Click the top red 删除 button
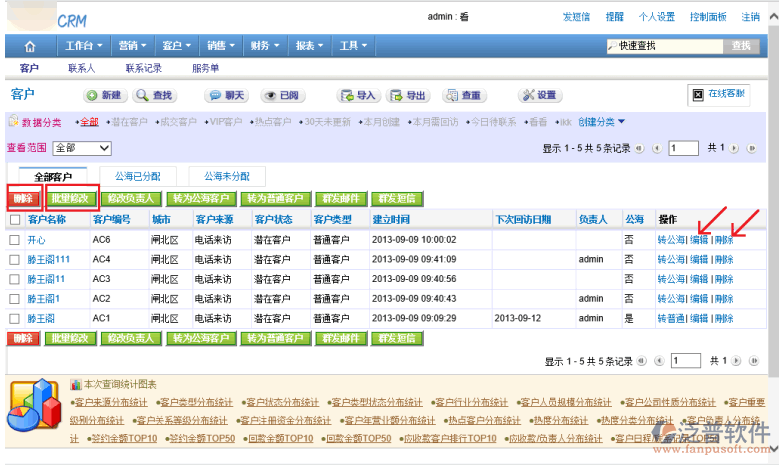The width and height of the screenshot is (781, 465). pyautogui.click(x=23, y=198)
